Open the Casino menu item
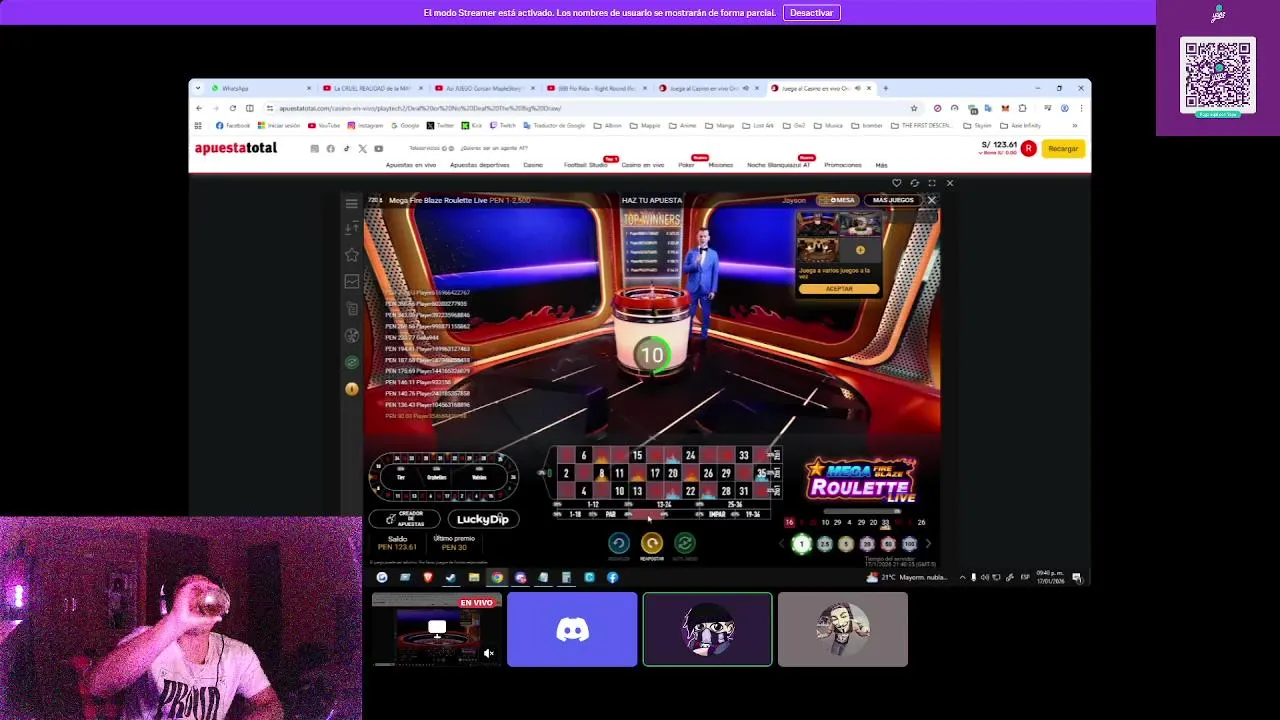The image size is (1280, 720). pyautogui.click(x=533, y=165)
